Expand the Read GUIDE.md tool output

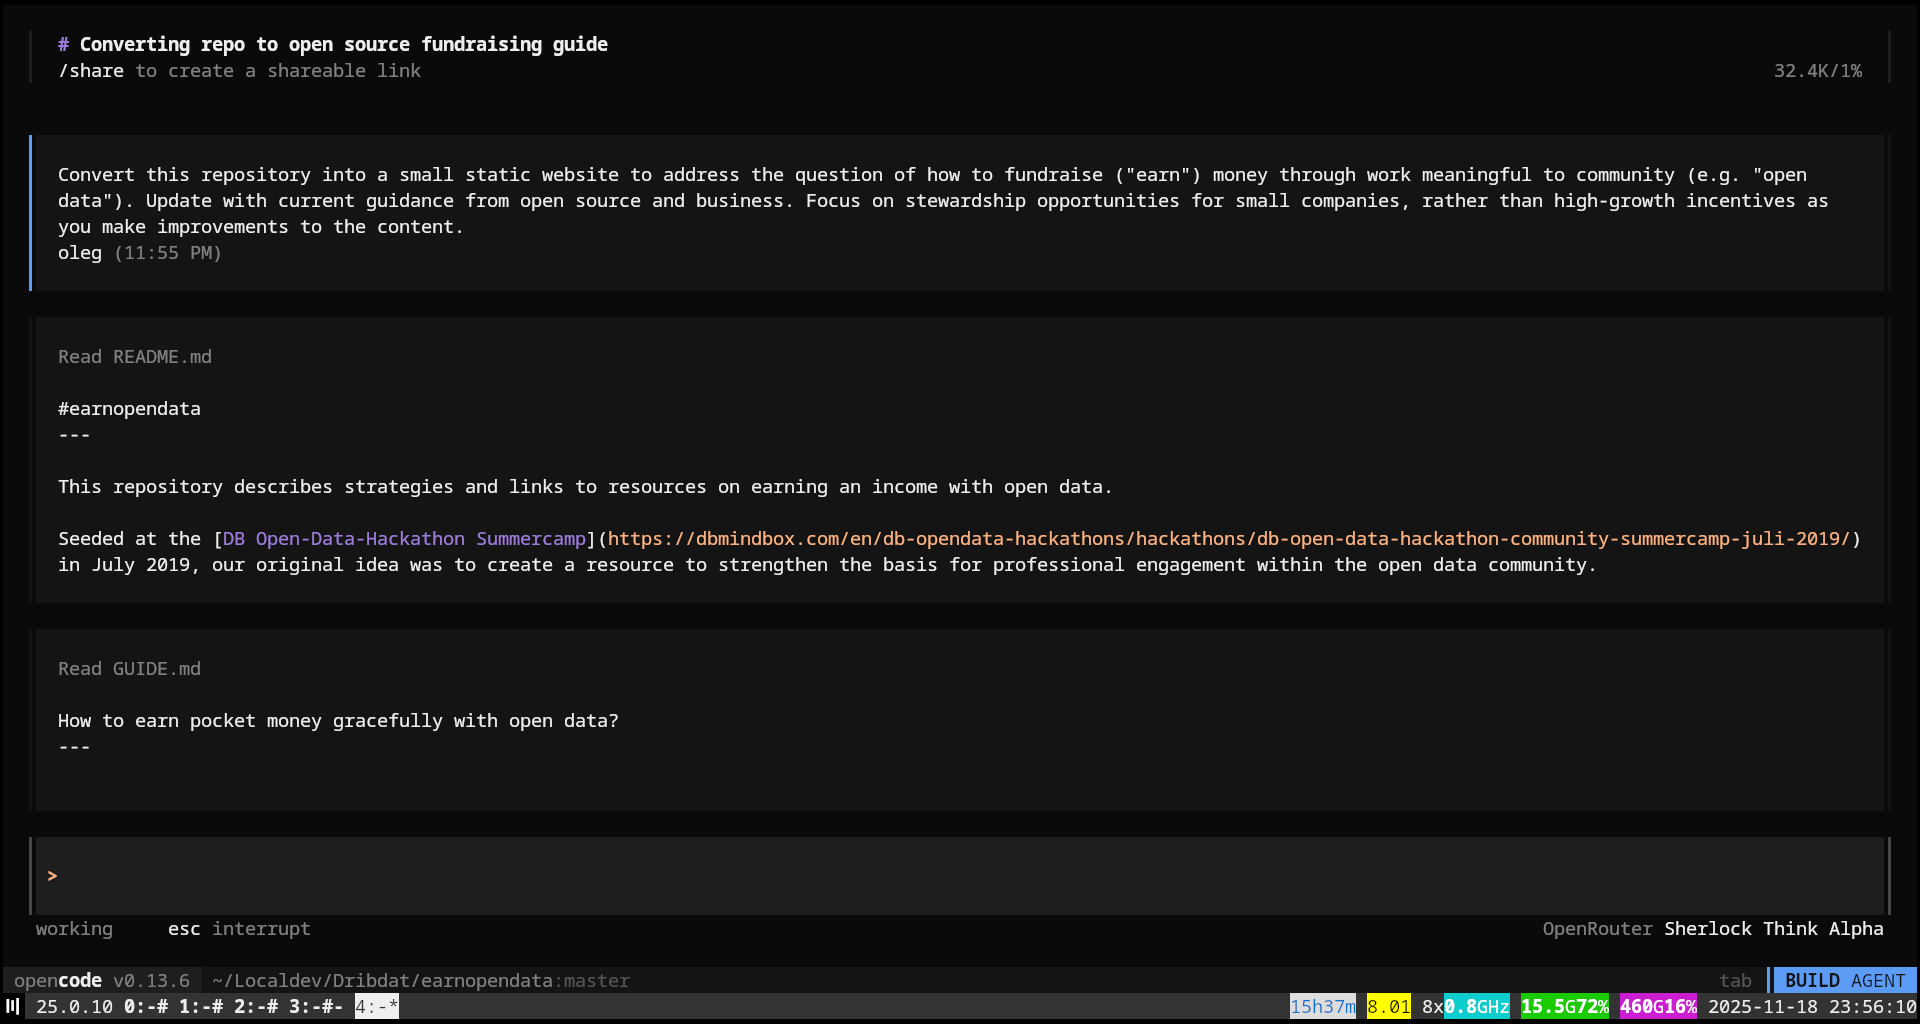(x=129, y=668)
